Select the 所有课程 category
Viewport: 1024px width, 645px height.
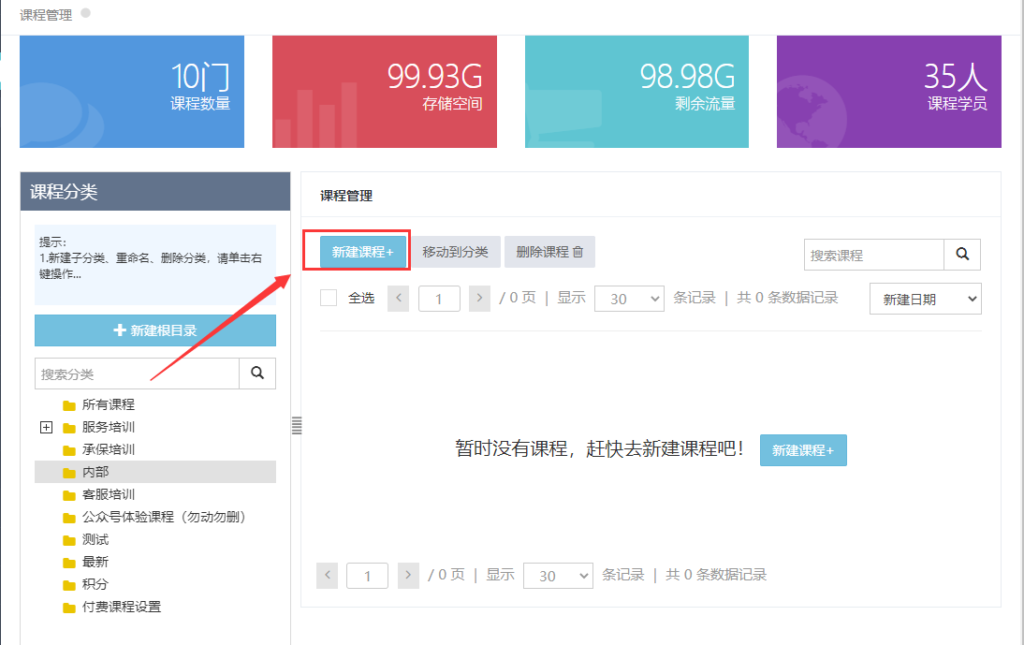tap(108, 405)
